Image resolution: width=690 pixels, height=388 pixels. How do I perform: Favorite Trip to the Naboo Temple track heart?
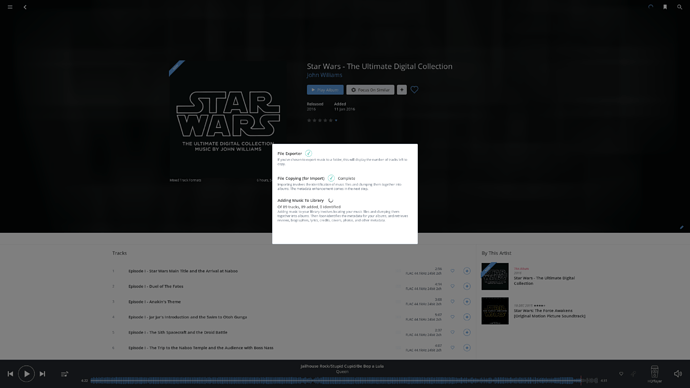pos(452,348)
